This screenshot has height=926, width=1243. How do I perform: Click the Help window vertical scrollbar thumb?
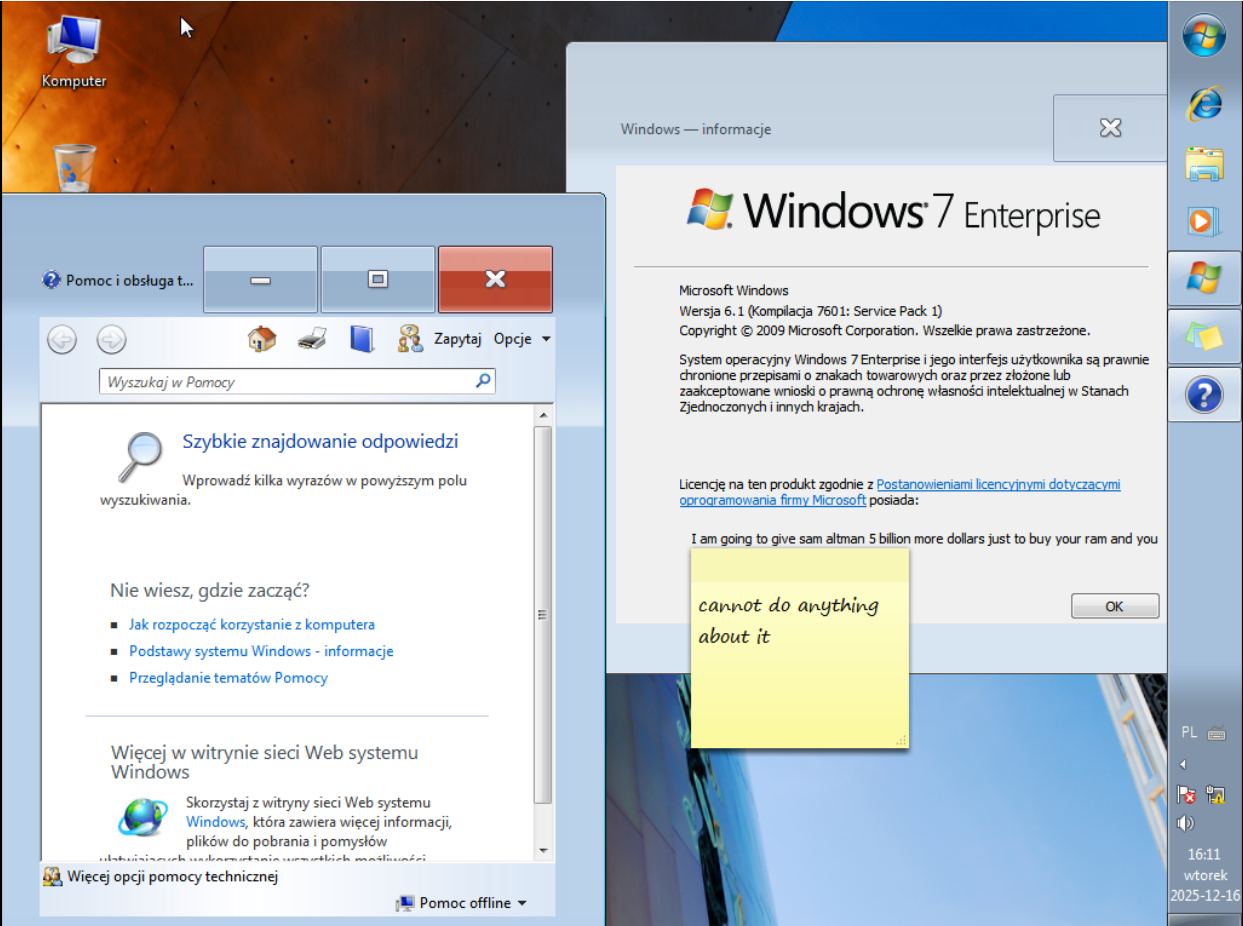(543, 614)
